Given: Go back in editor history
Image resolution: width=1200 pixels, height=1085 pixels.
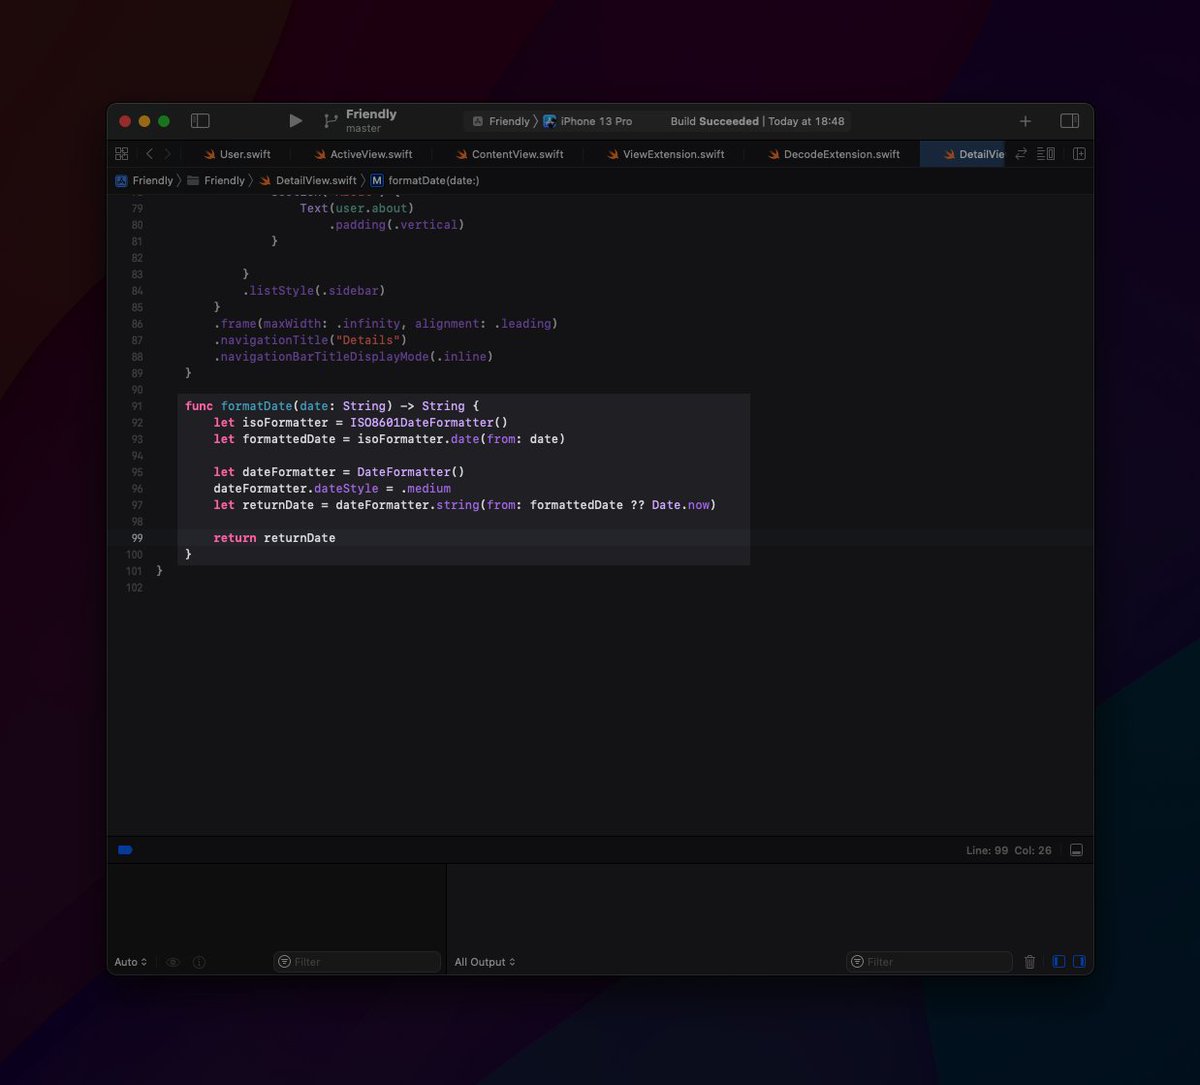Looking at the screenshot, I should [149, 154].
